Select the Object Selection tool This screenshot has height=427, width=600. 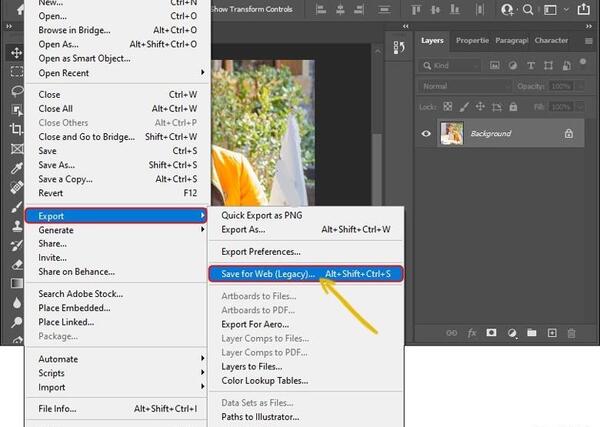pos(17,110)
